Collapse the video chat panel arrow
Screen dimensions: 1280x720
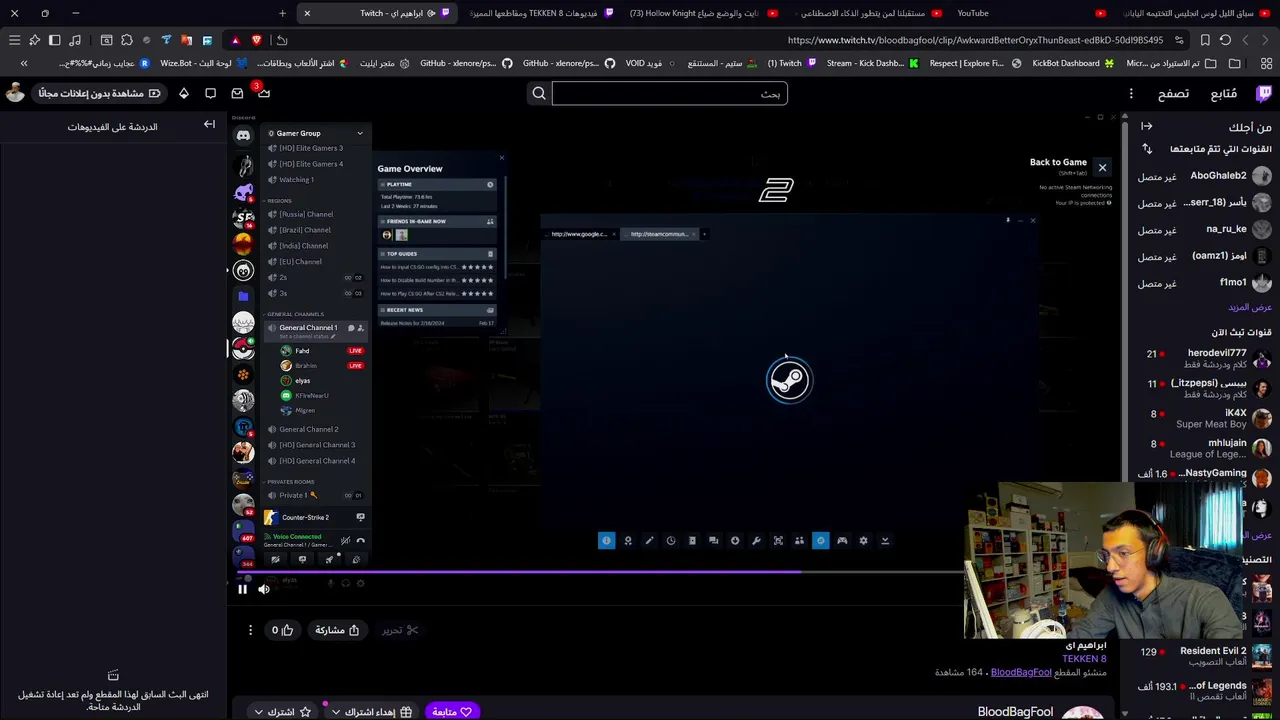[210, 124]
